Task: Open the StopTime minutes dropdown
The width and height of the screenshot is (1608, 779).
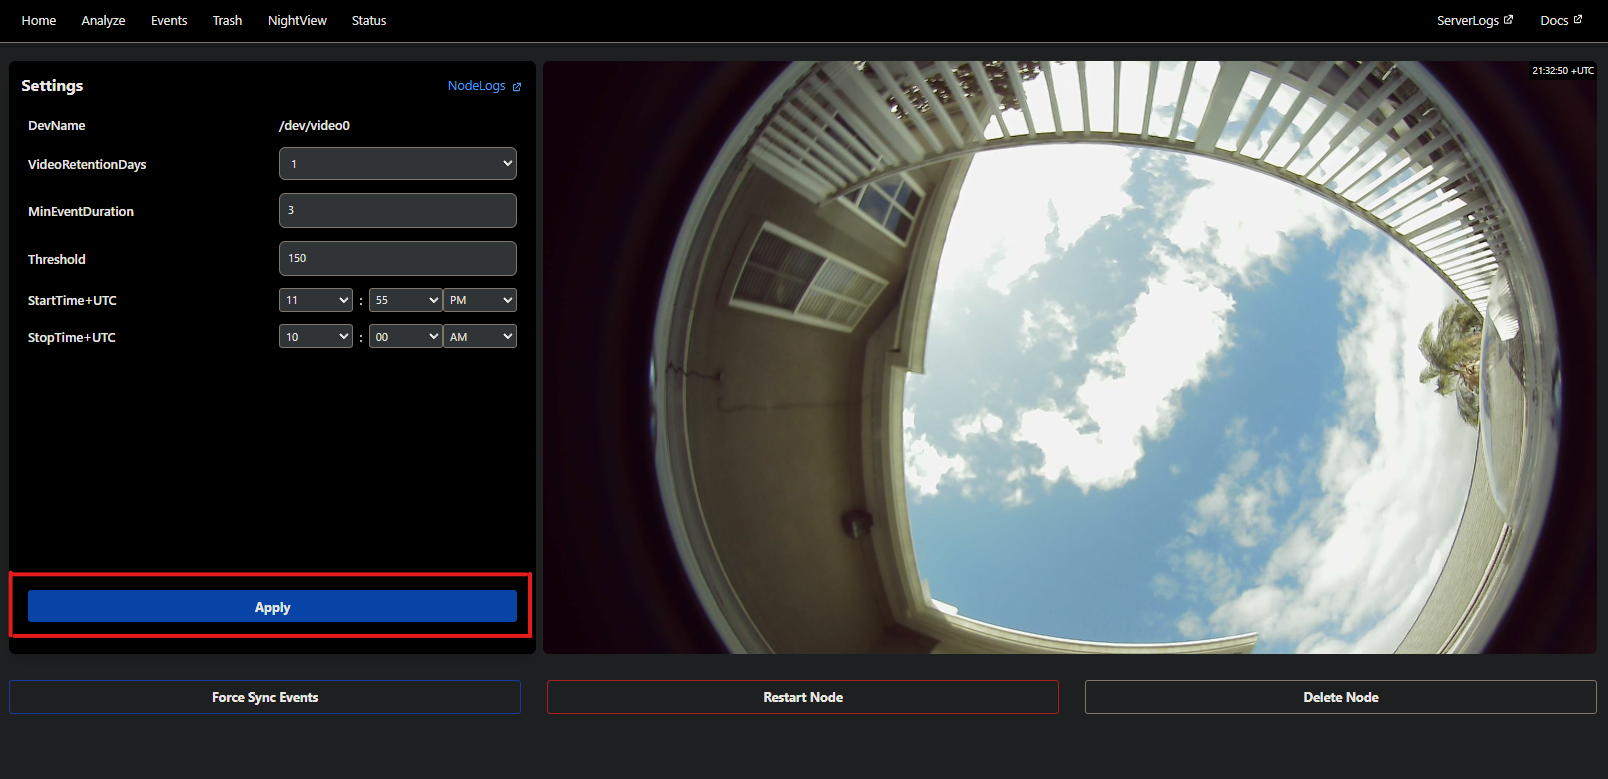Action: (405, 337)
